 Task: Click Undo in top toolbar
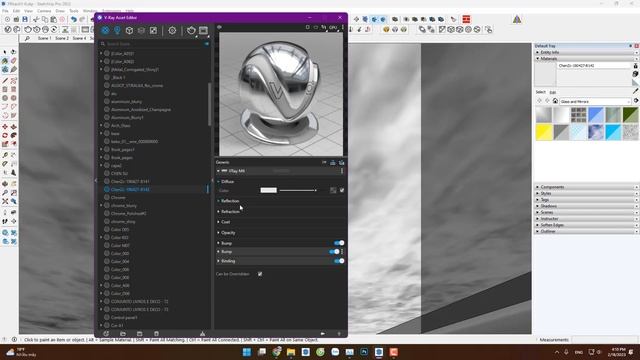coord(73,19)
